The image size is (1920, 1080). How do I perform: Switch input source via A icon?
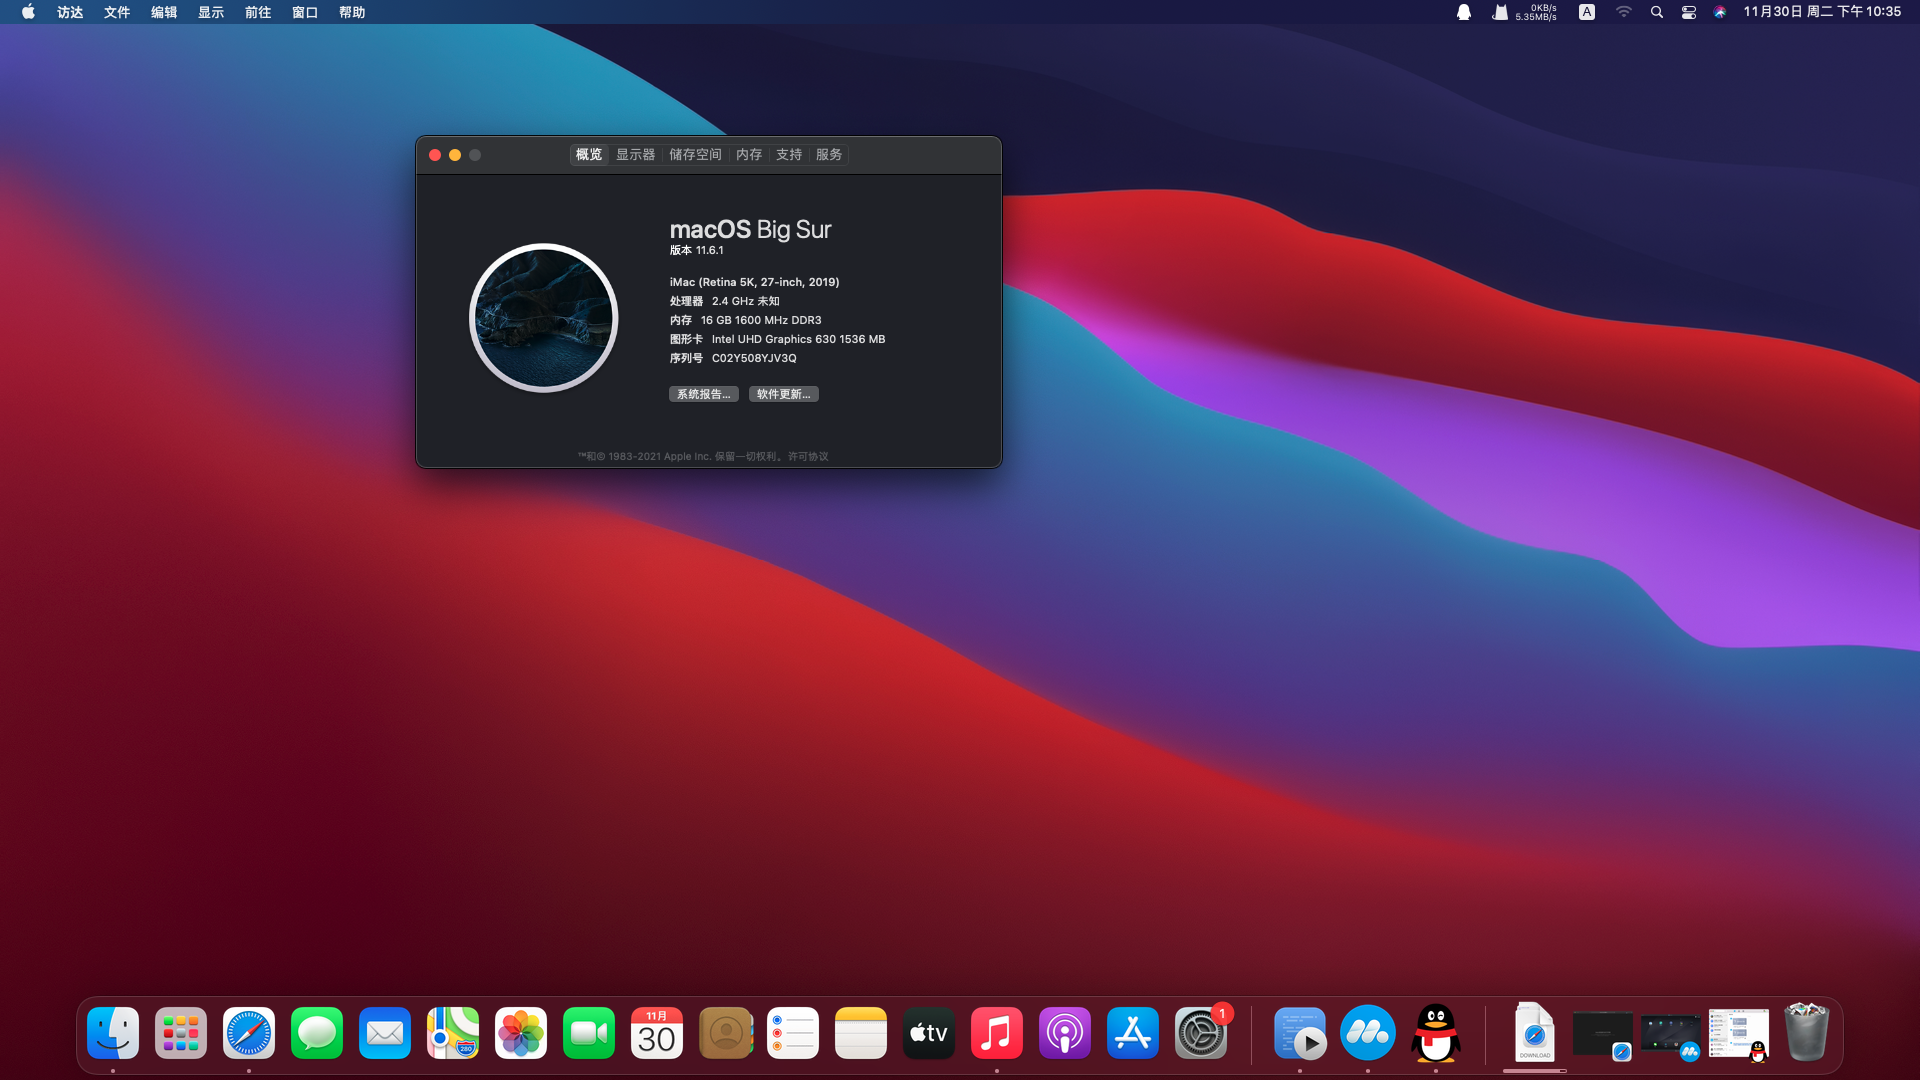click(x=1587, y=12)
